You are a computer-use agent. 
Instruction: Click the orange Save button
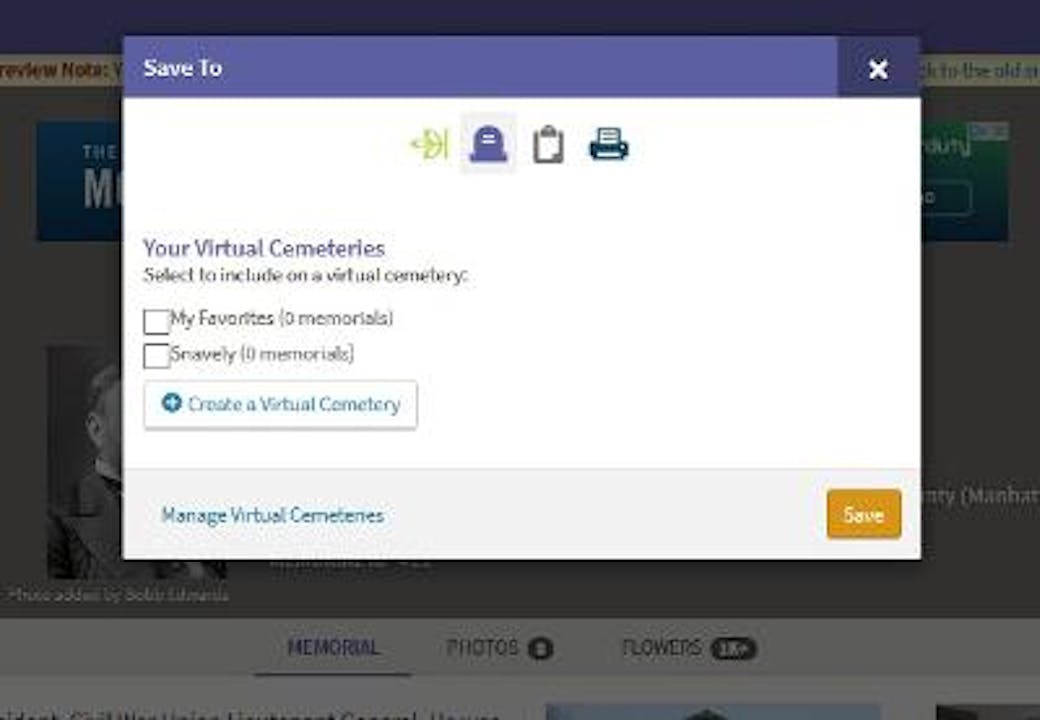click(862, 514)
